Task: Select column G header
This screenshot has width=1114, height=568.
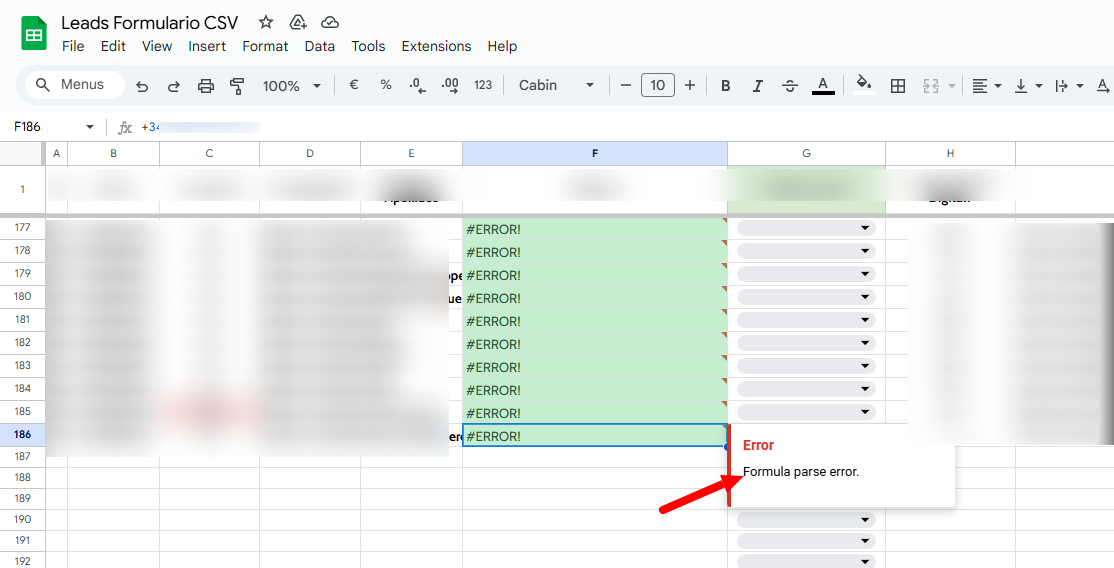Action: 806,154
